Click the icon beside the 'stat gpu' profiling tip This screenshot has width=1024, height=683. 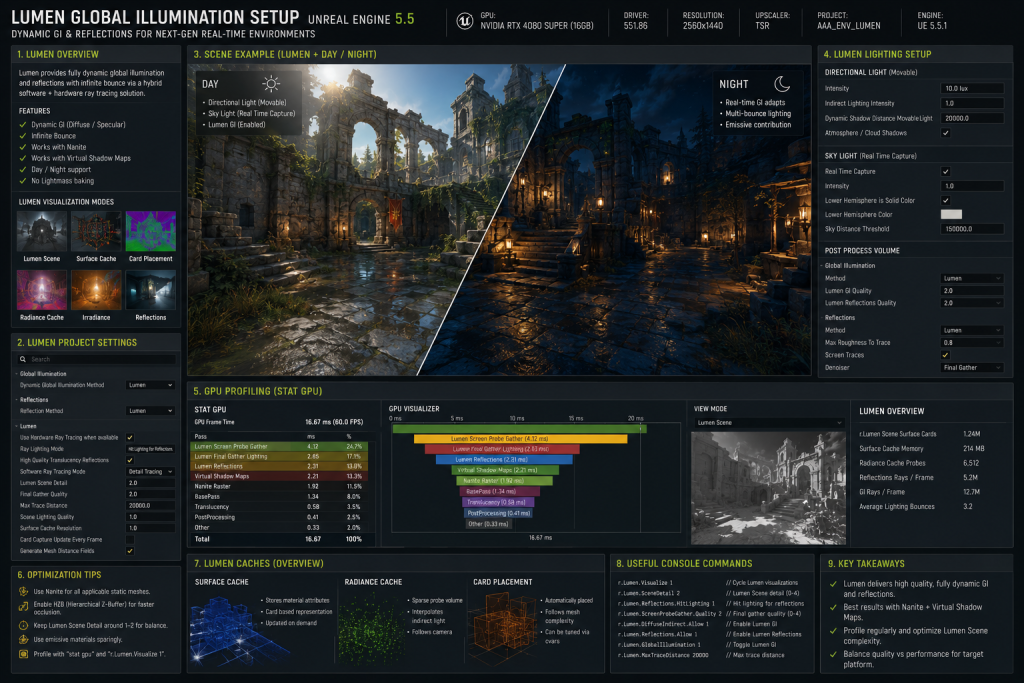24,654
